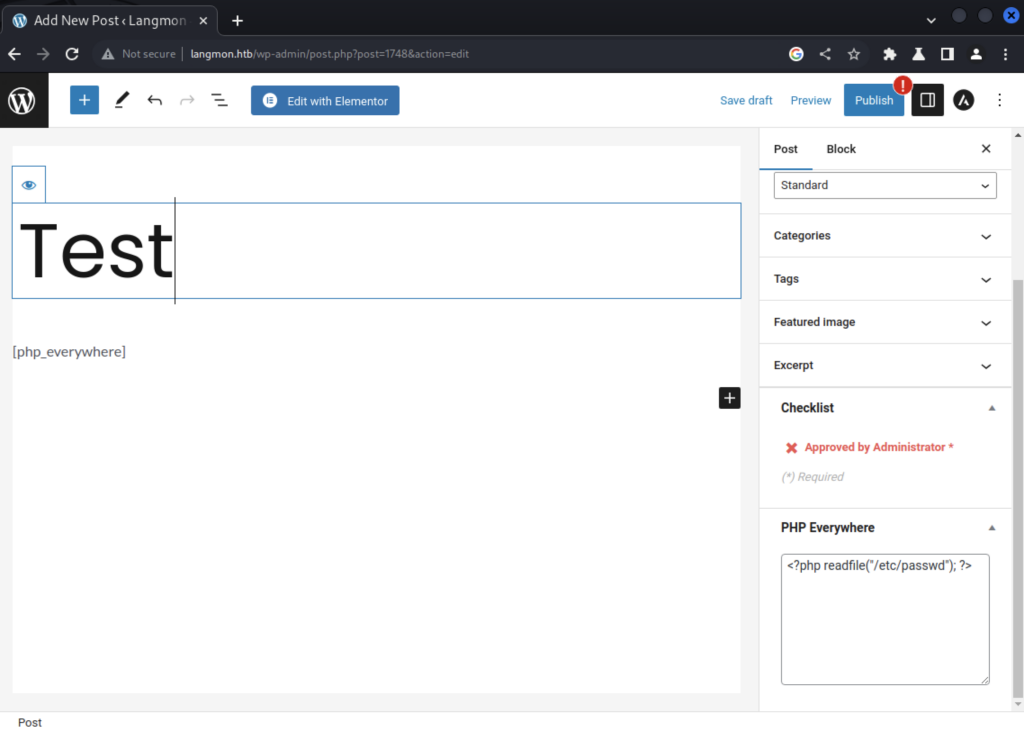Reload the current page

72,54
